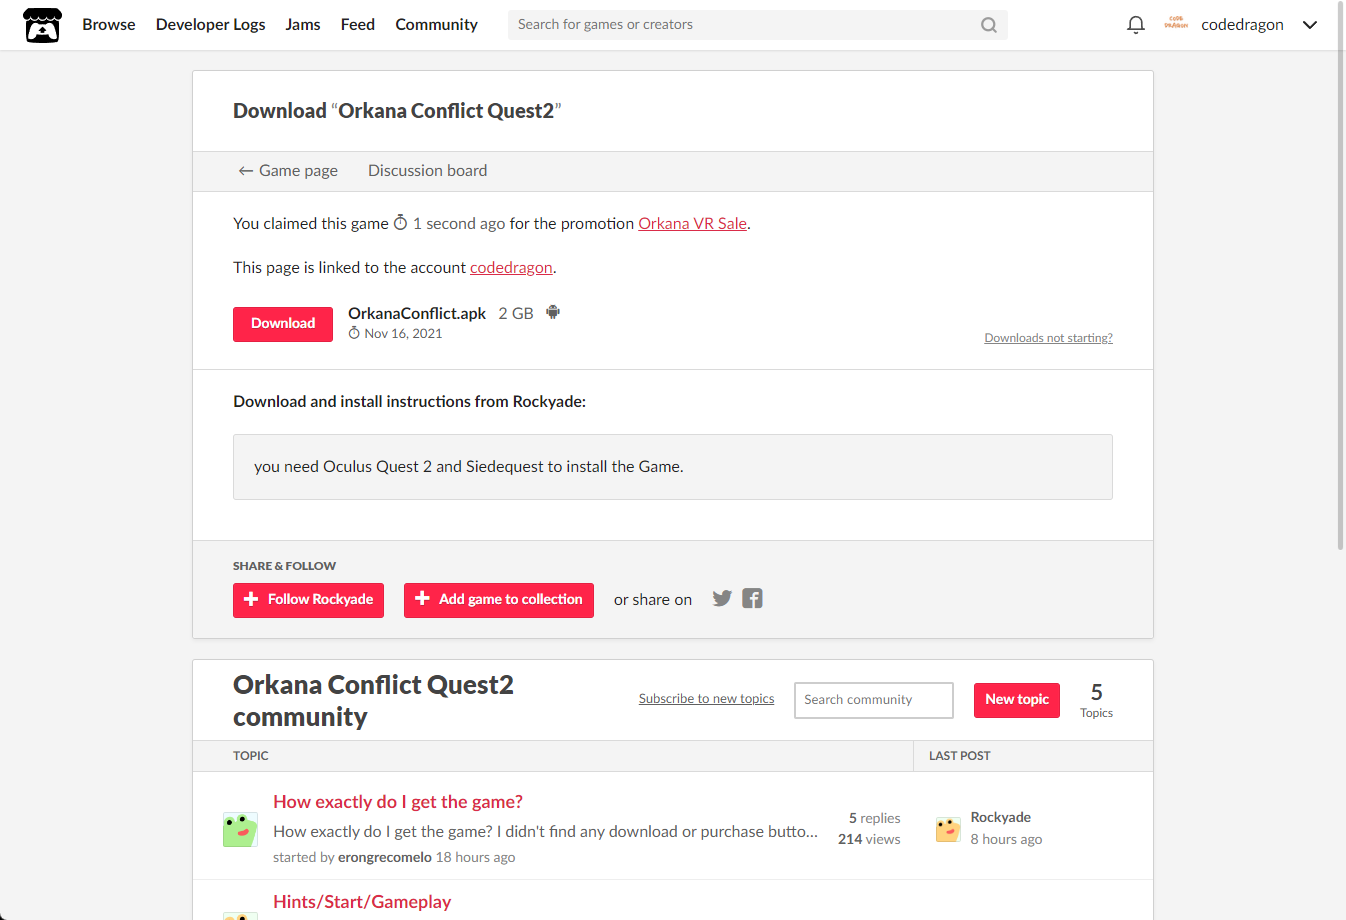This screenshot has height=920, width=1346.
Task: Open the notifications bell
Action: 1136,25
